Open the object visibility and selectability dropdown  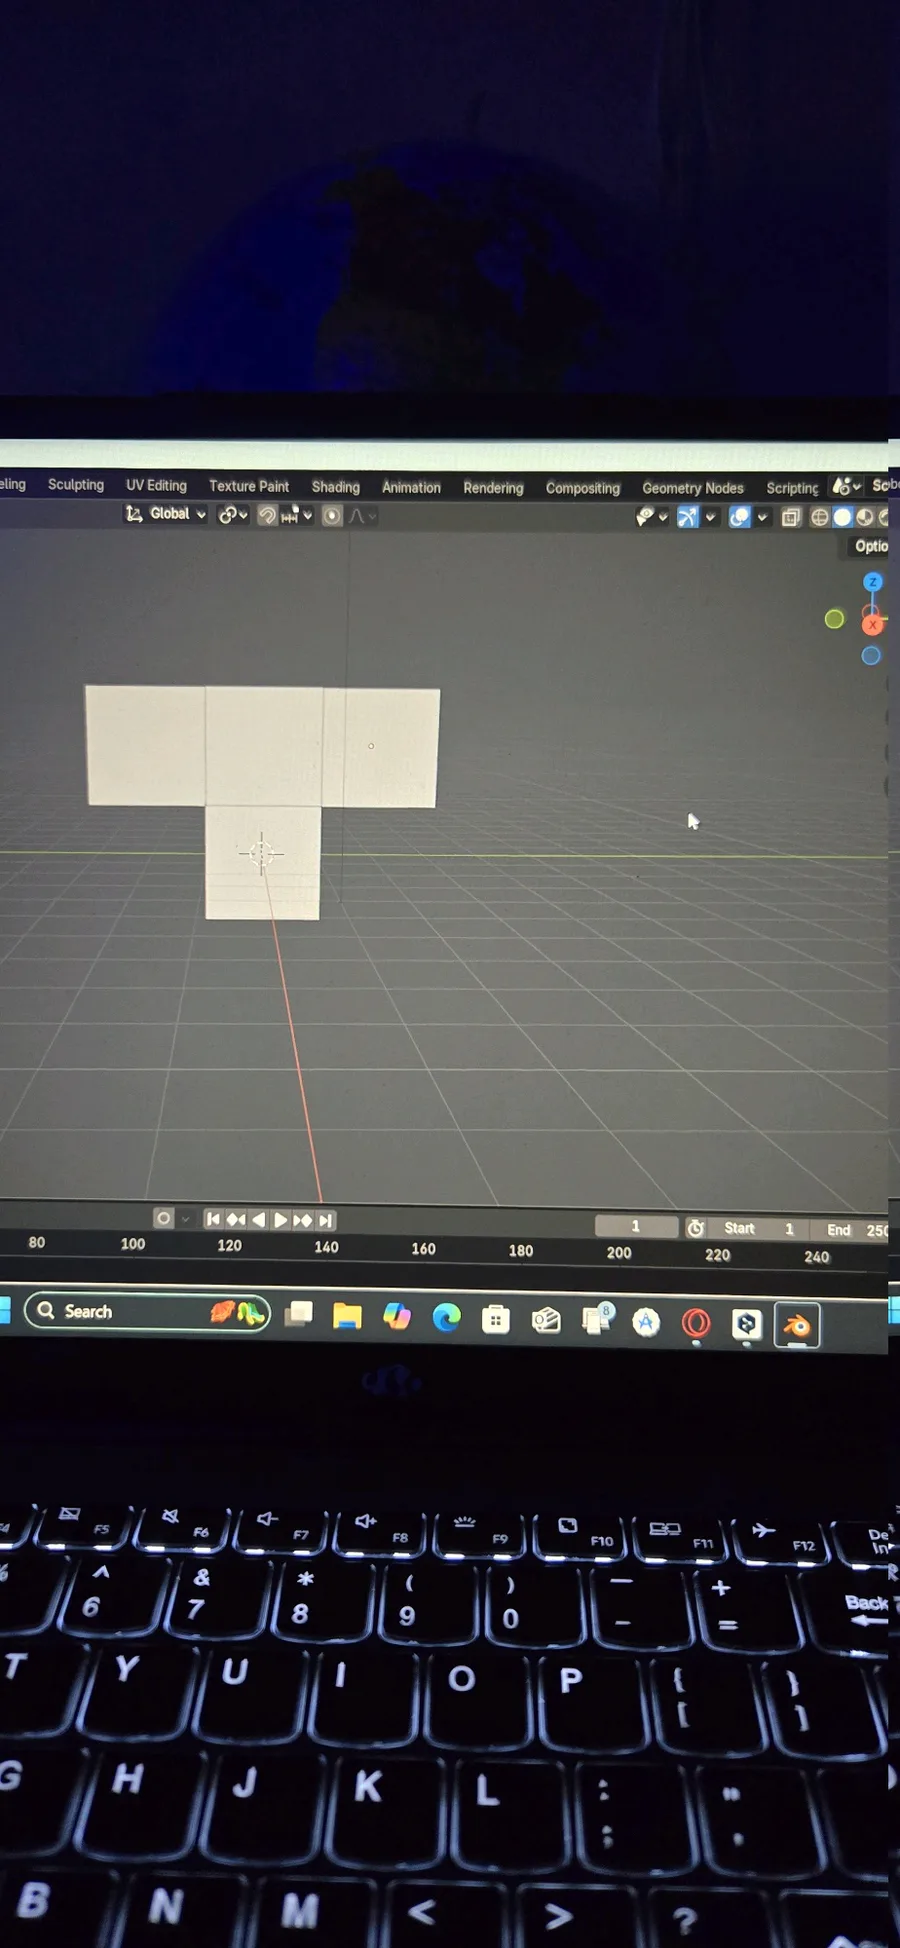651,517
